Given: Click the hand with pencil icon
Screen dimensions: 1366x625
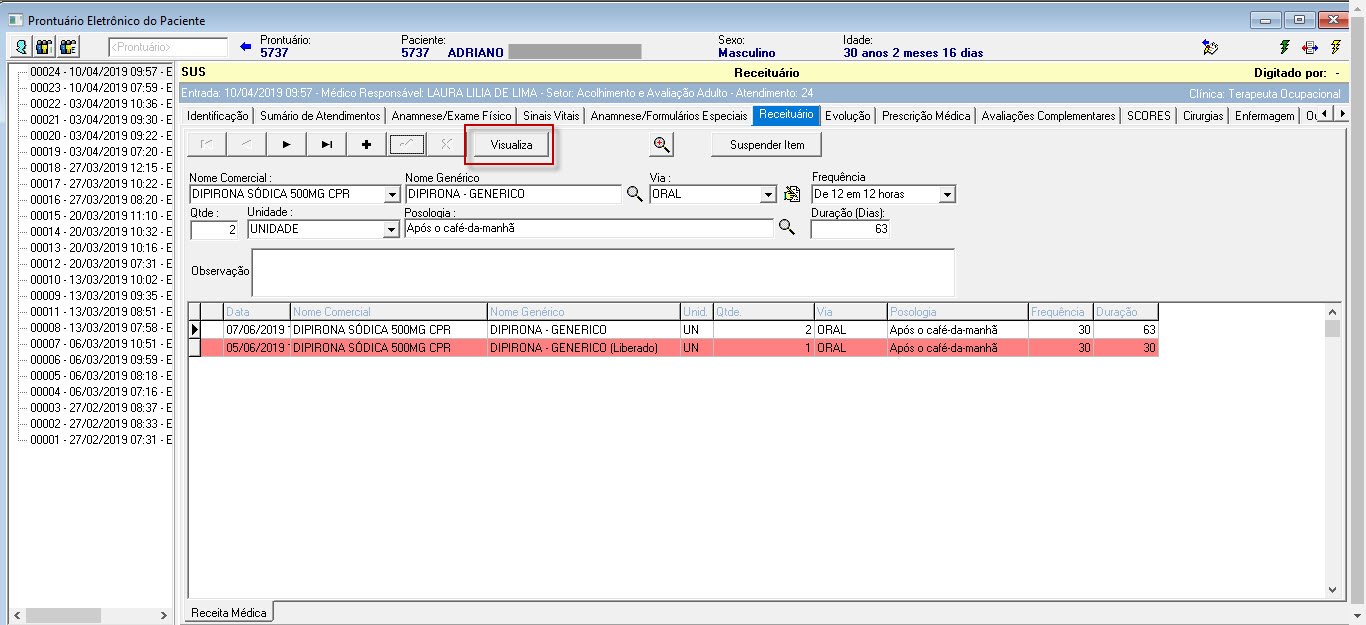Looking at the screenshot, I should point(1211,47).
